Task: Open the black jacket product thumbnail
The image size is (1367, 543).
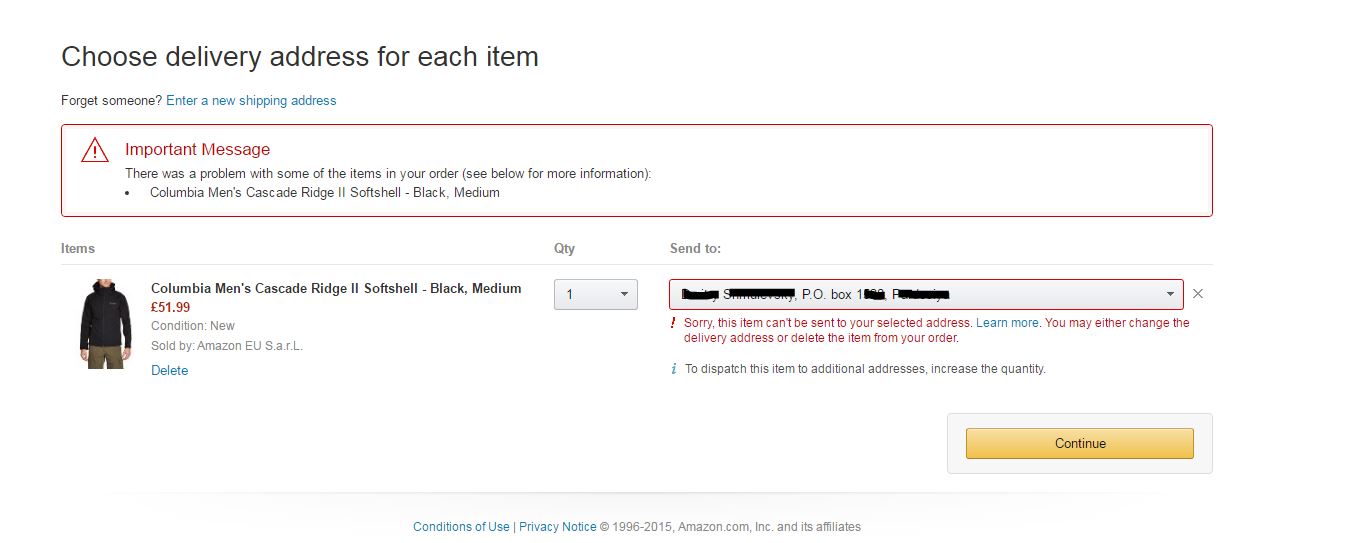Action: pyautogui.click(x=106, y=324)
